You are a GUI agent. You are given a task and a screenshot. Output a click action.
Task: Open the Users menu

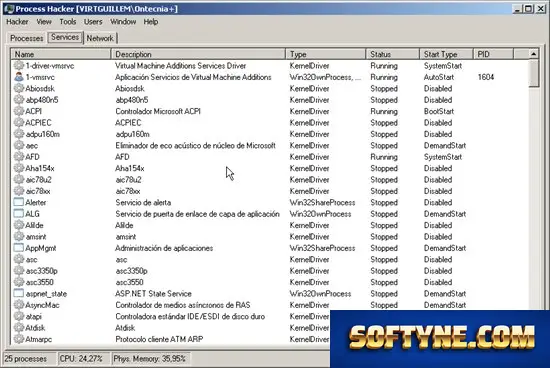[x=93, y=22]
